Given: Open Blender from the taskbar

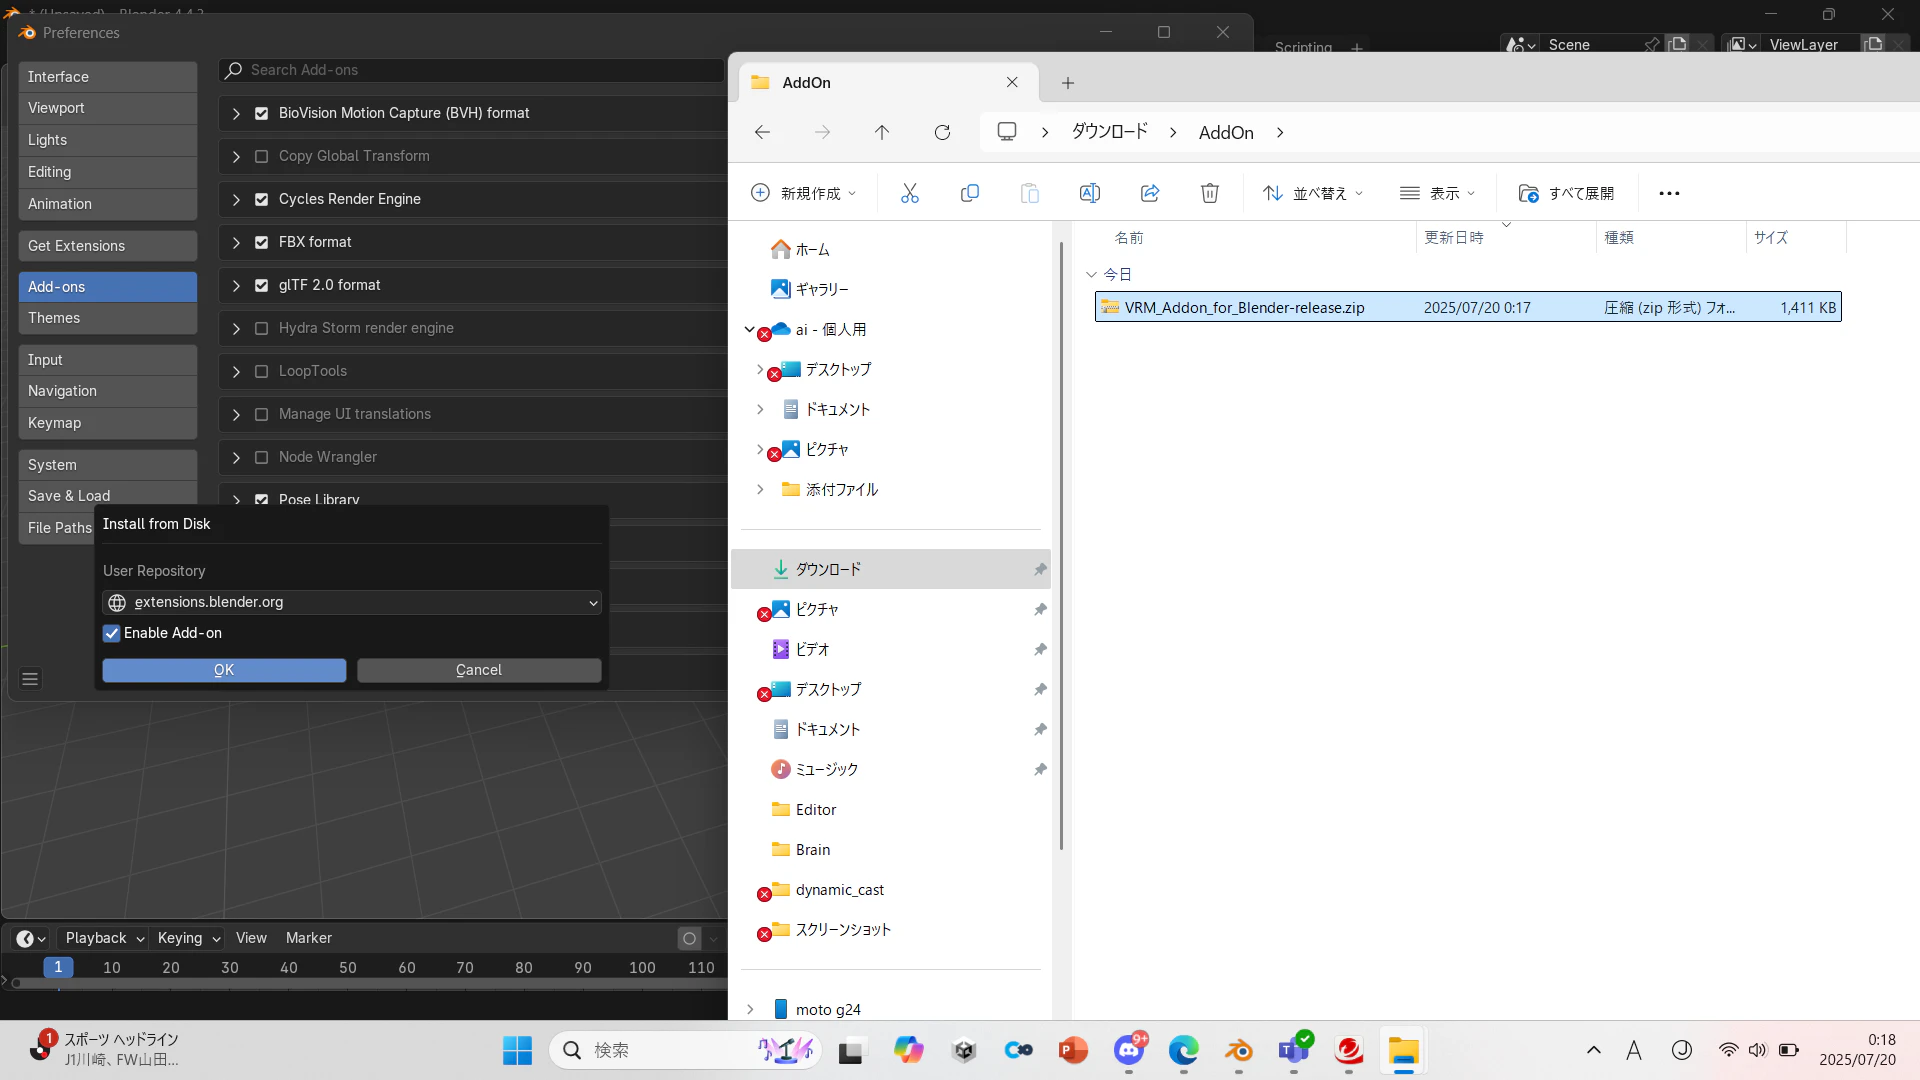Looking at the screenshot, I should [x=1239, y=1050].
